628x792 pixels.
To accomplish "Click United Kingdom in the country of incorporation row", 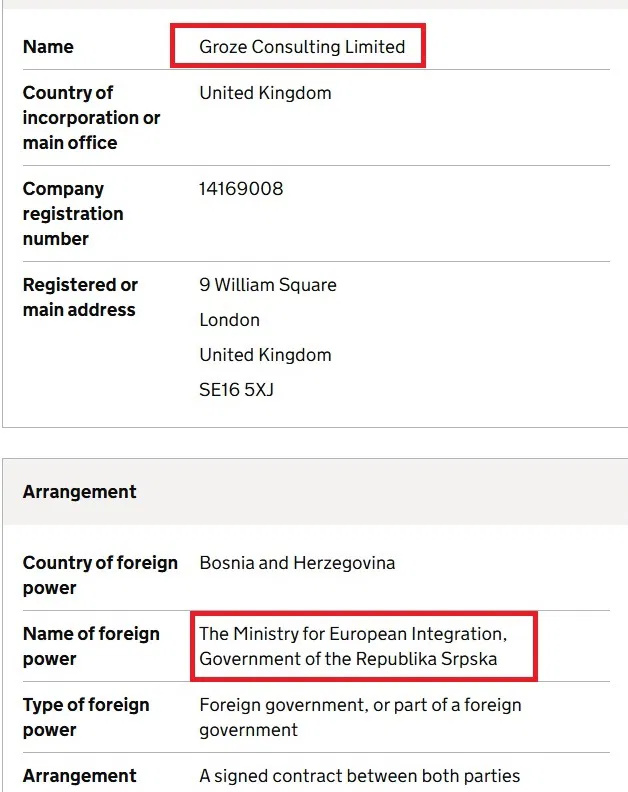I will tap(265, 93).
